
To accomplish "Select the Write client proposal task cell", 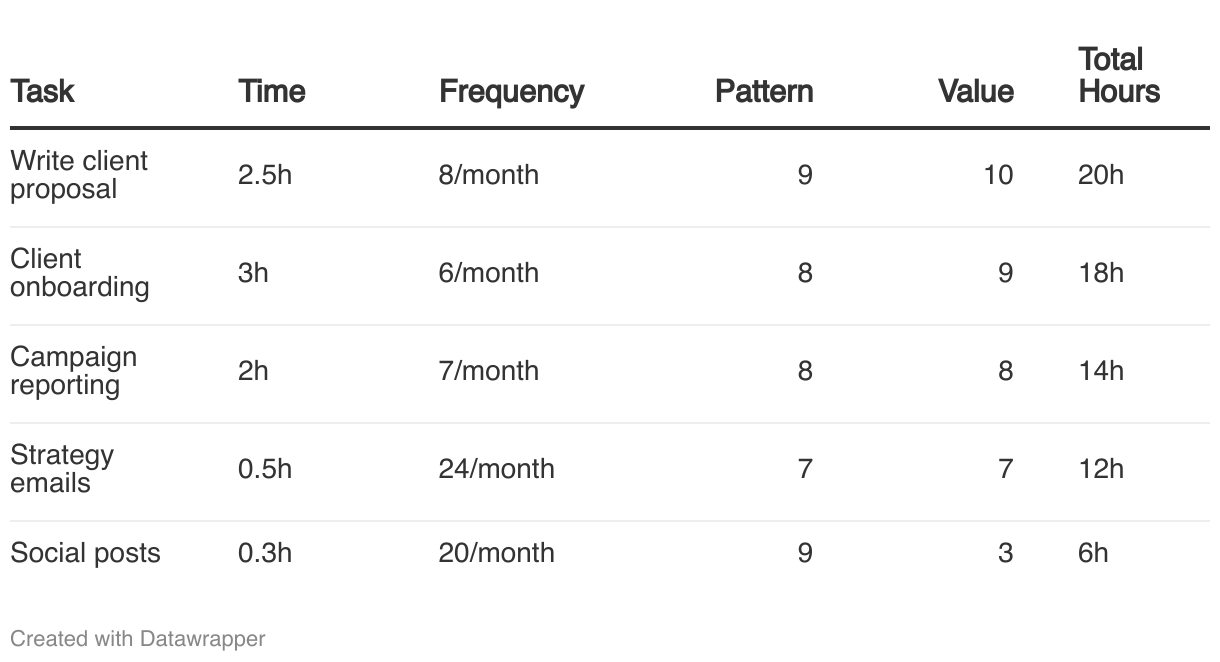I will 79,175.
